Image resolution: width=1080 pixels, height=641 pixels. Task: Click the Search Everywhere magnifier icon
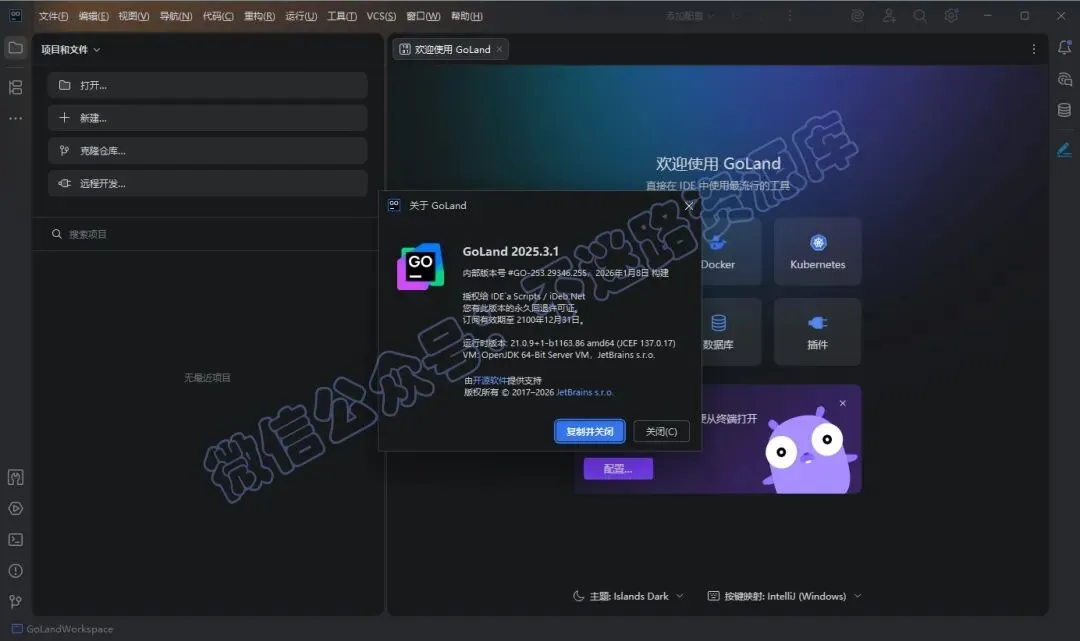[920, 16]
